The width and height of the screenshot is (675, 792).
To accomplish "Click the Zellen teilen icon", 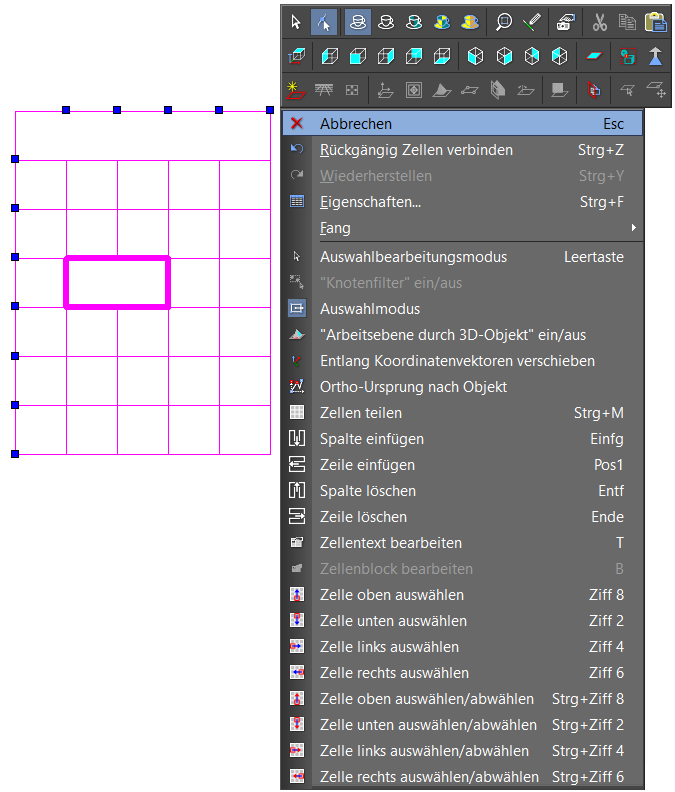I will pos(297,412).
